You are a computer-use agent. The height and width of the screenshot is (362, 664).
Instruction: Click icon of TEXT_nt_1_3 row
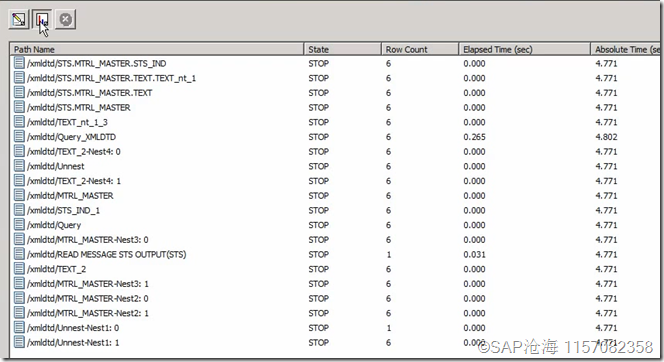point(19,122)
